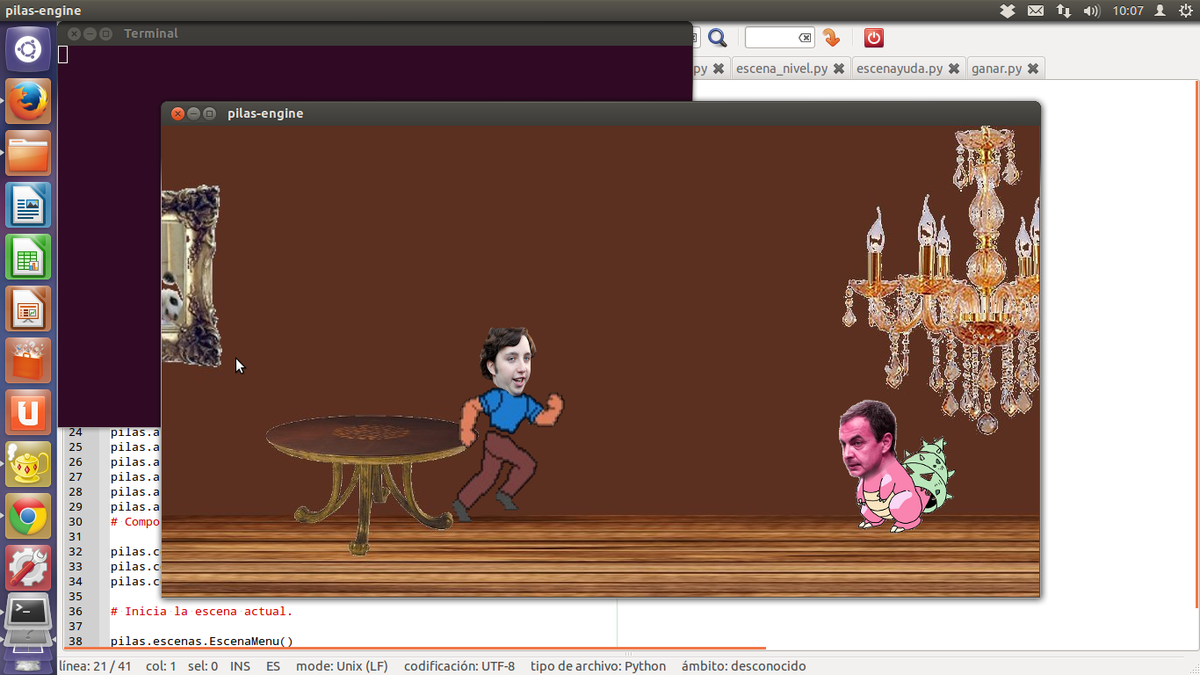The image size is (1200, 675).
Task: Click 'ámbito: desconocido' in the status bar
Action: [743, 666]
